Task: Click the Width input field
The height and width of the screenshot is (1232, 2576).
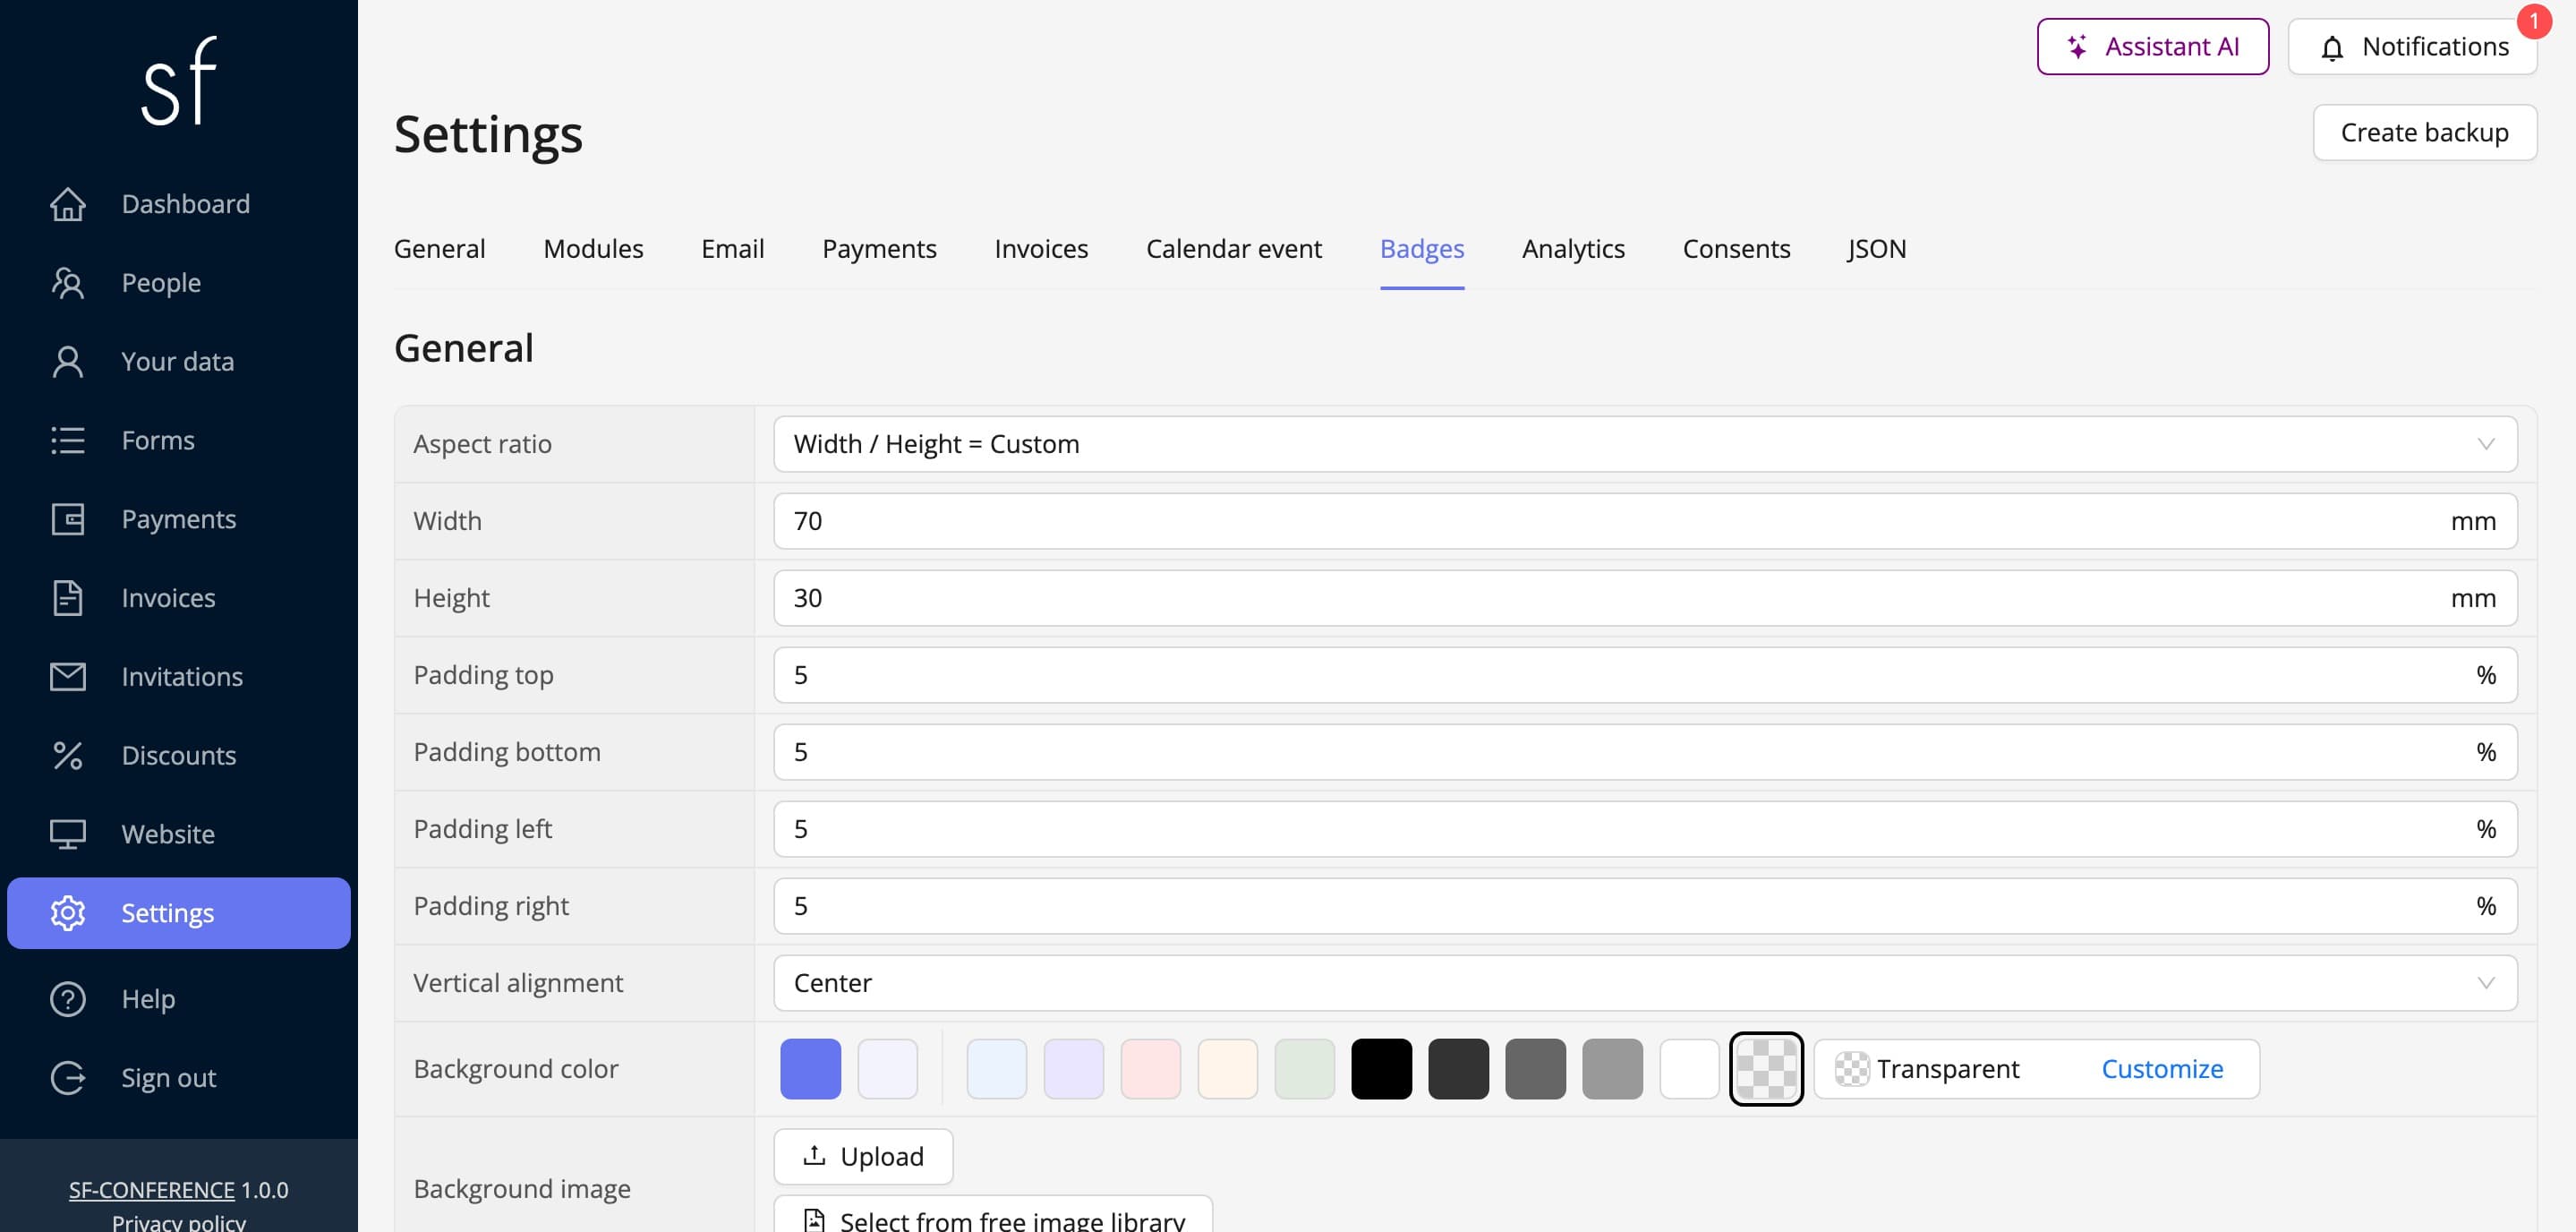Action: tap(1645, 521)
